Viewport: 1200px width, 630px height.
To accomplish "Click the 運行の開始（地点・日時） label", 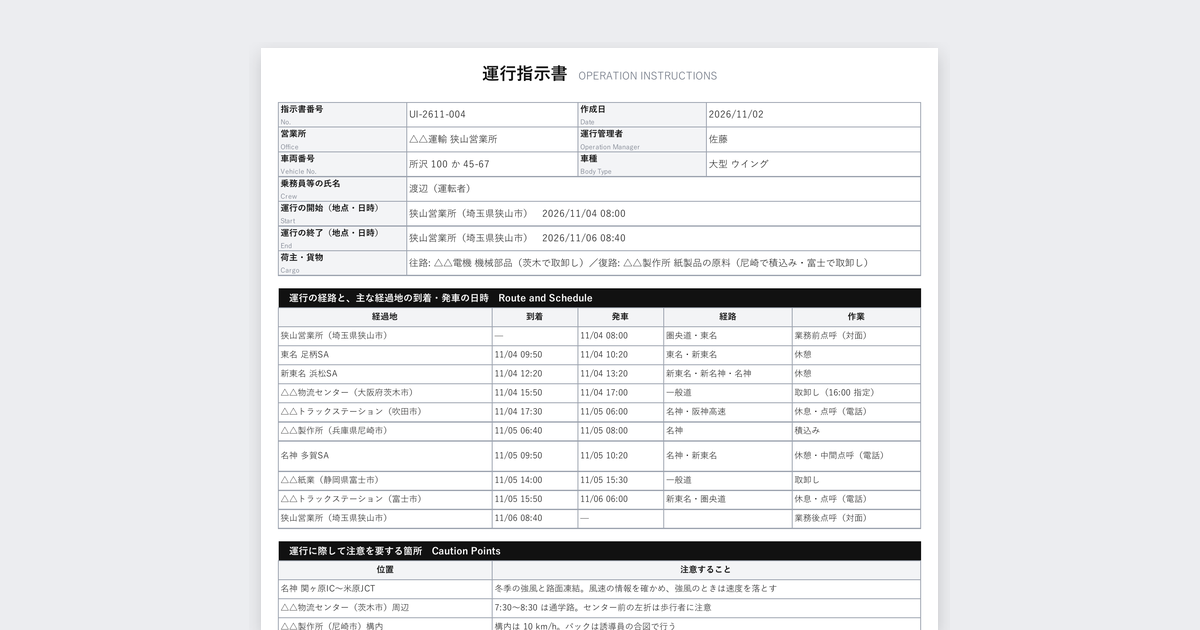I will coord(329,208).
